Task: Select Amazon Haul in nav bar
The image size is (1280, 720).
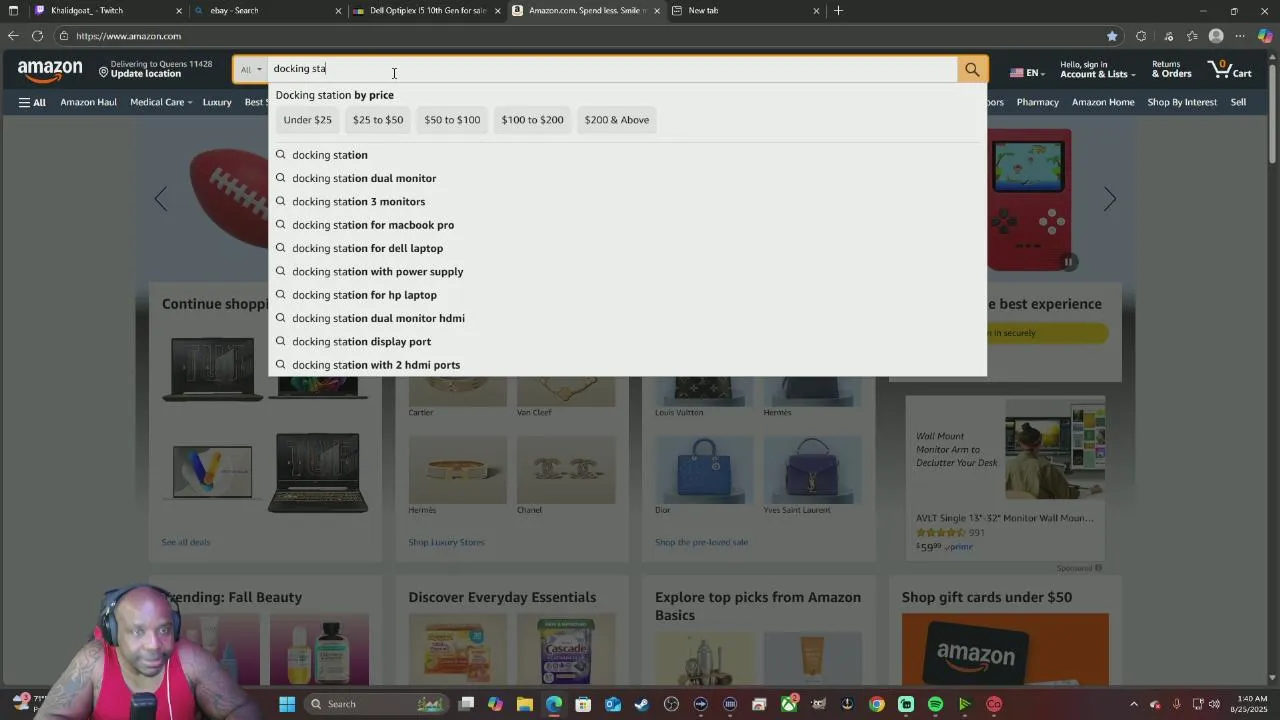Action: pos(88,102)
